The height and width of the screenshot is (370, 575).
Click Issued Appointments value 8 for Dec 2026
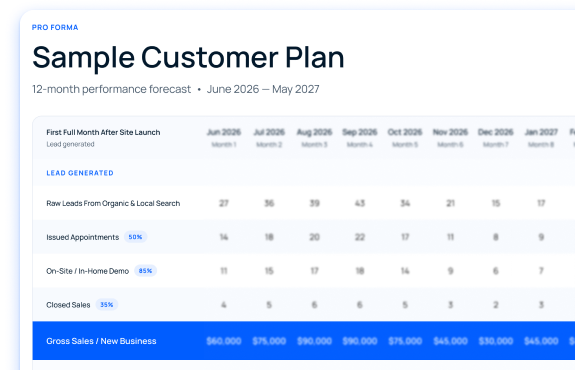[496, 237]
